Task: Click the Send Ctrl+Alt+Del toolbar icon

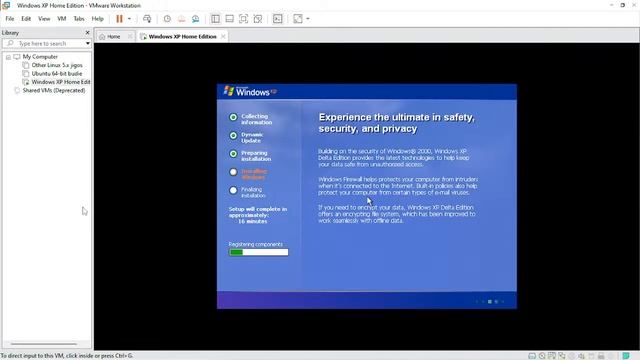Action: (147, 19)
